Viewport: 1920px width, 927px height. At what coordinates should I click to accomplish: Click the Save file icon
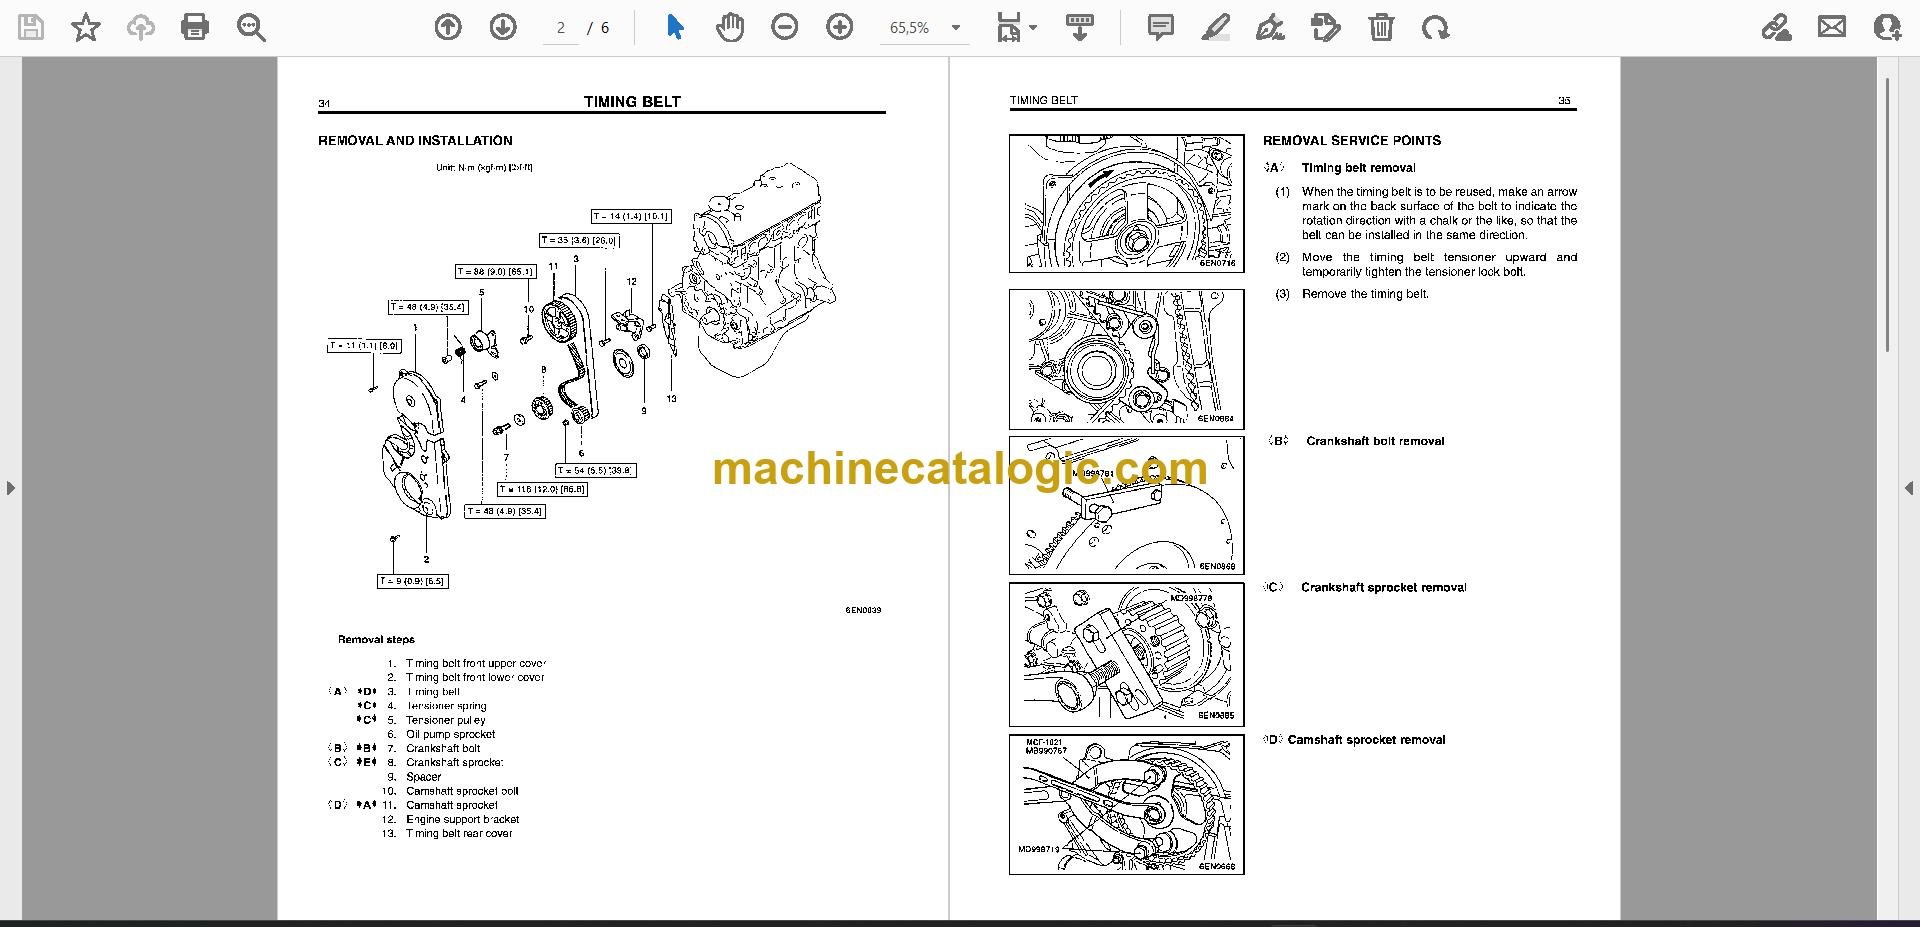(31, 28)
